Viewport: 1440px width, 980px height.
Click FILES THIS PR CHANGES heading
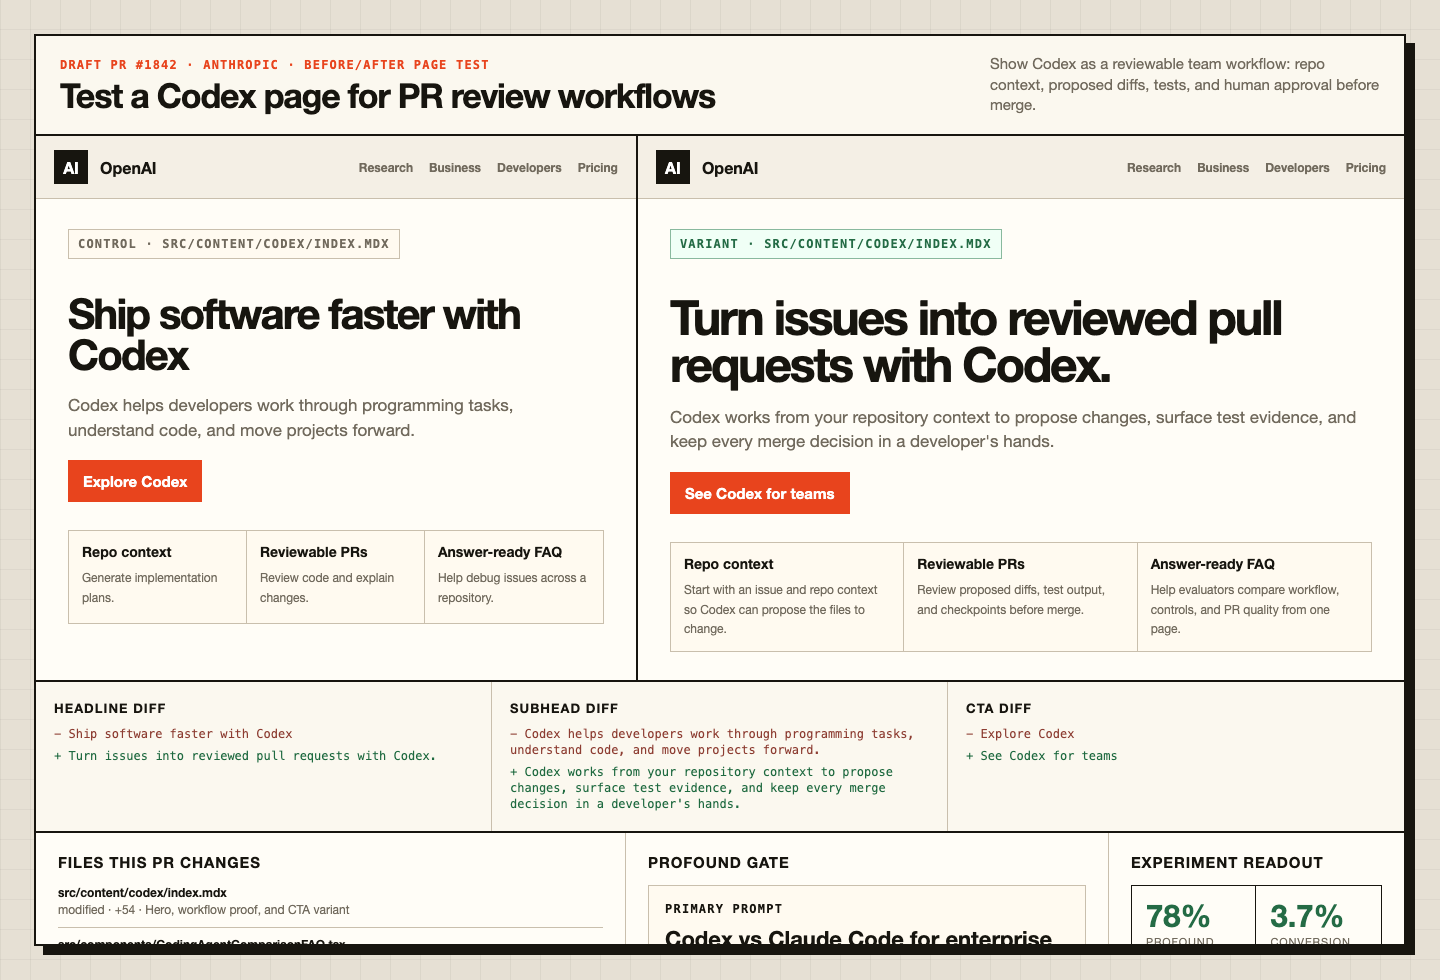click(159, 863)
